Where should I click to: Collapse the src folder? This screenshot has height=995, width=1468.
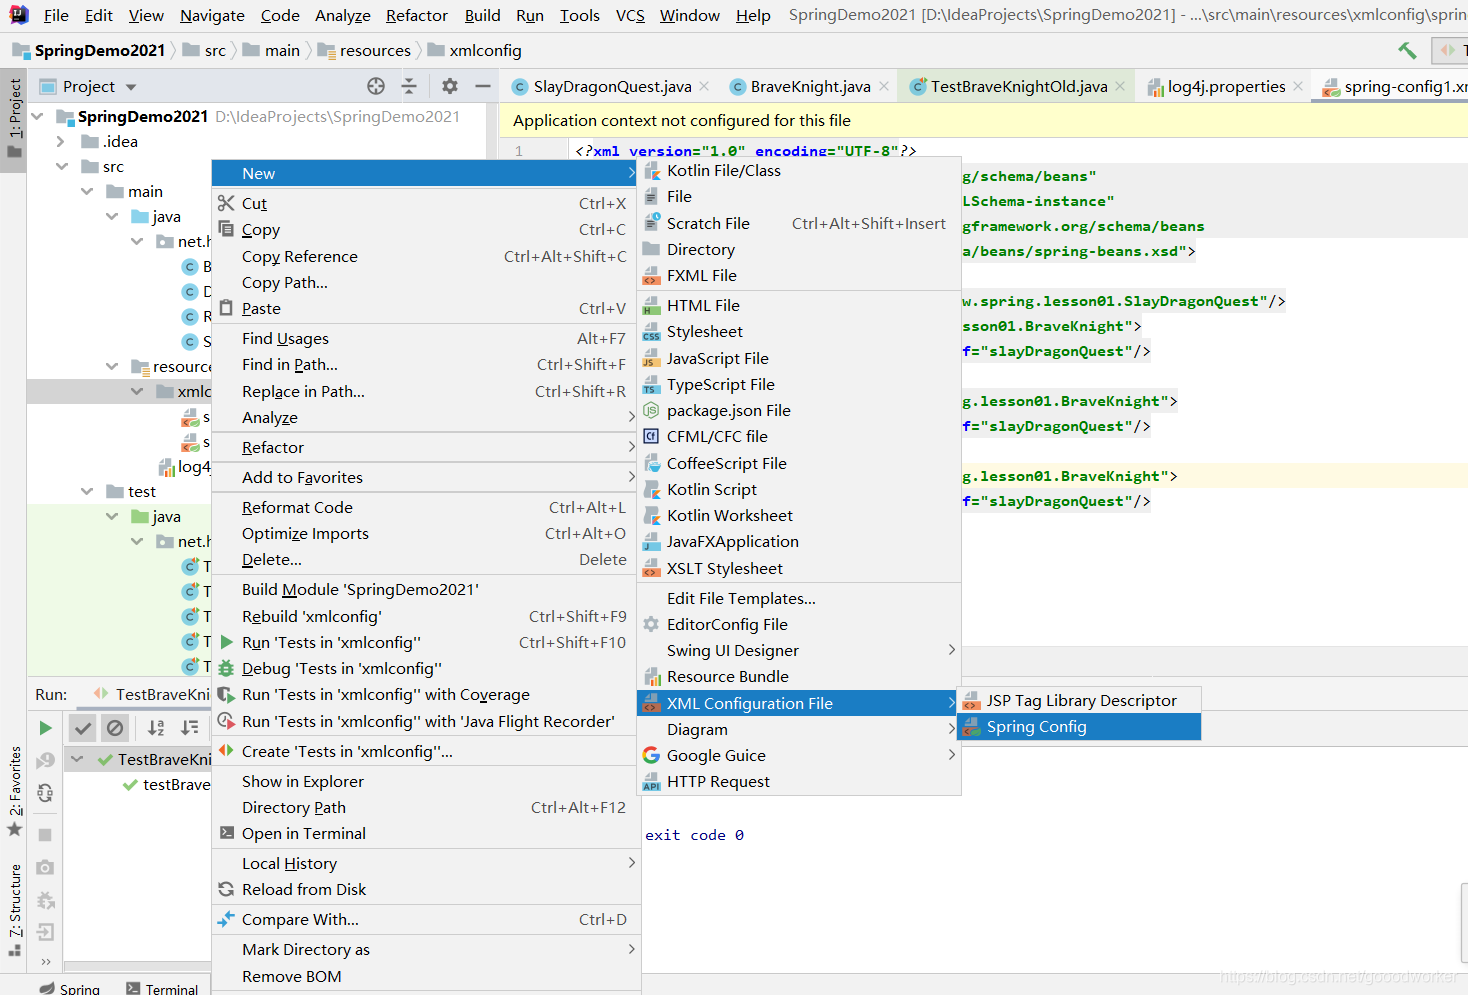62,166
